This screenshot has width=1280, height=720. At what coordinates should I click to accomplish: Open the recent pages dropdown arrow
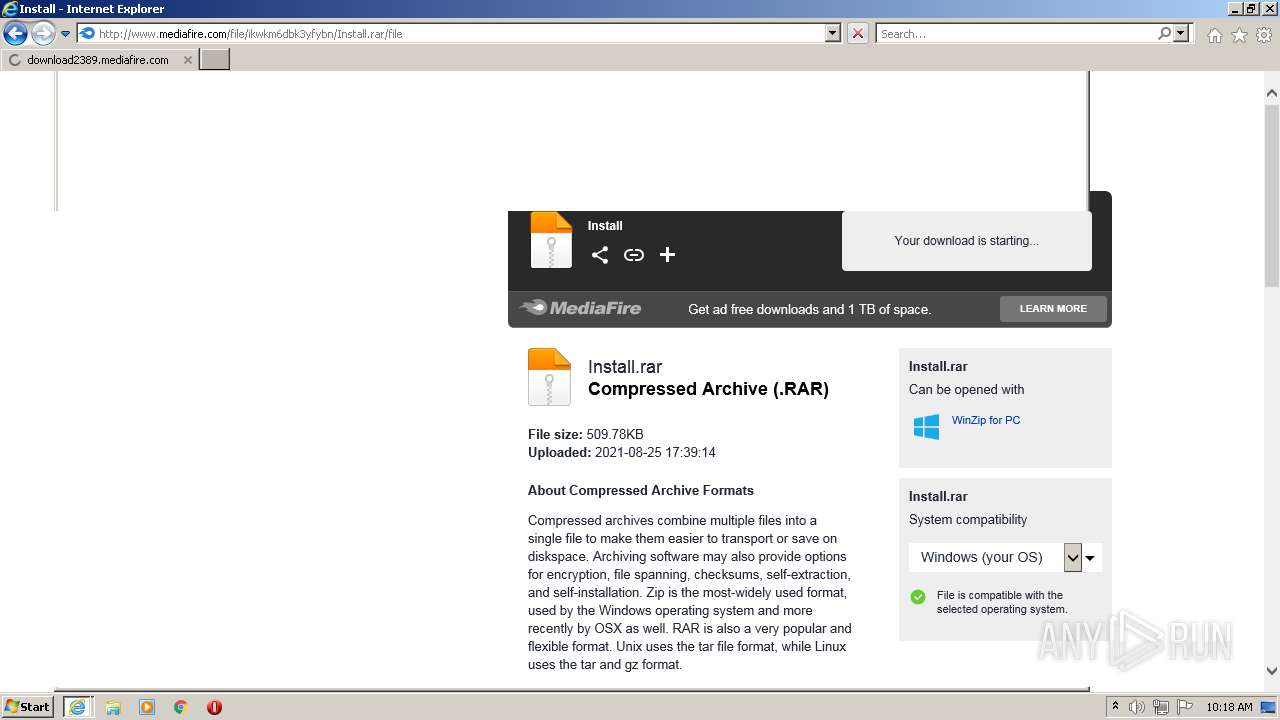click(x=65, y=34)
